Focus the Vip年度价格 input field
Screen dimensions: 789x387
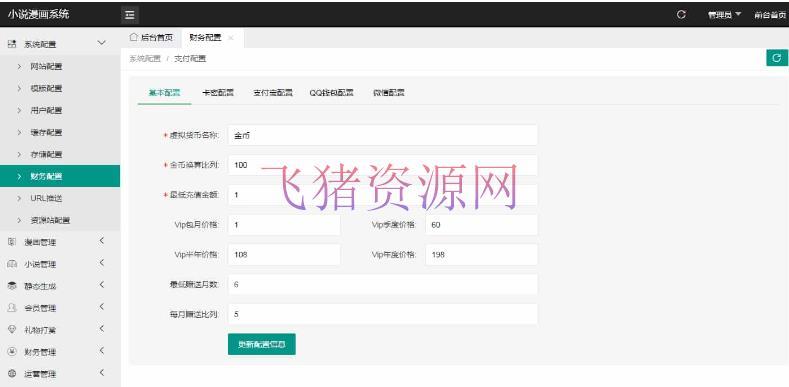[x=481, y=255]
